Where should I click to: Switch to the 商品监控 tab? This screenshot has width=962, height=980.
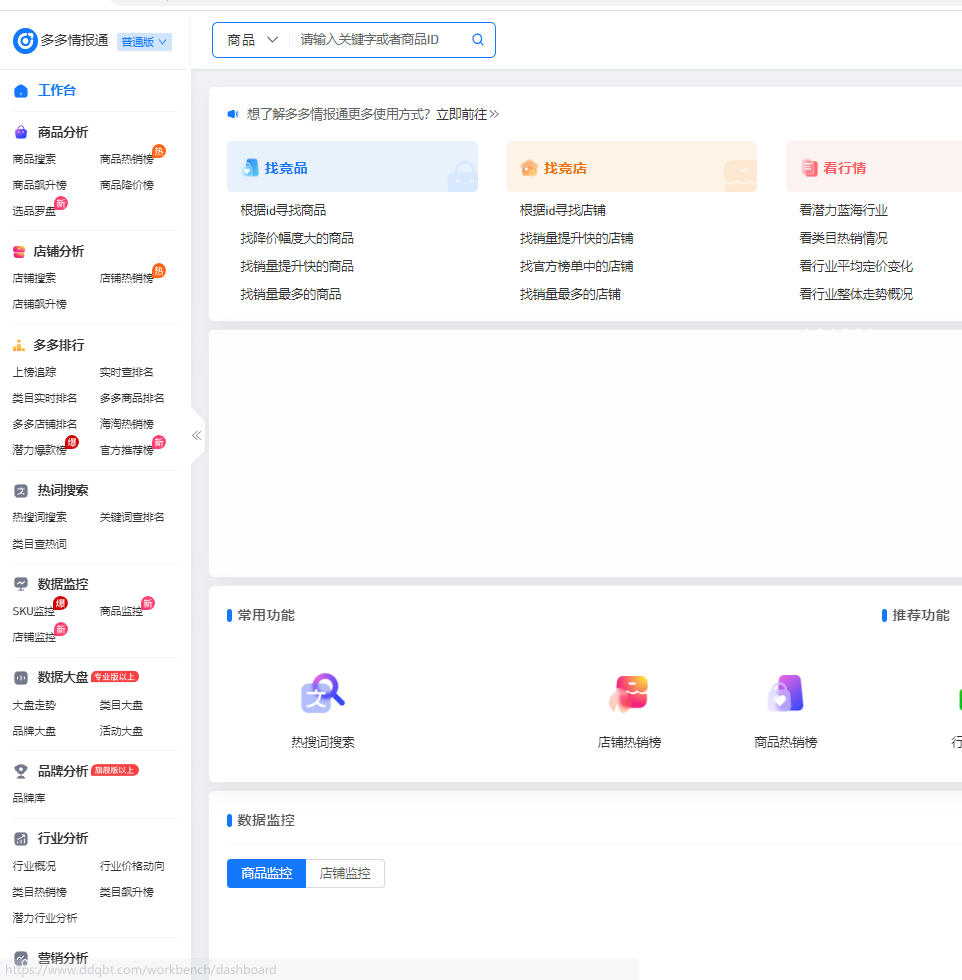(266, 873)
